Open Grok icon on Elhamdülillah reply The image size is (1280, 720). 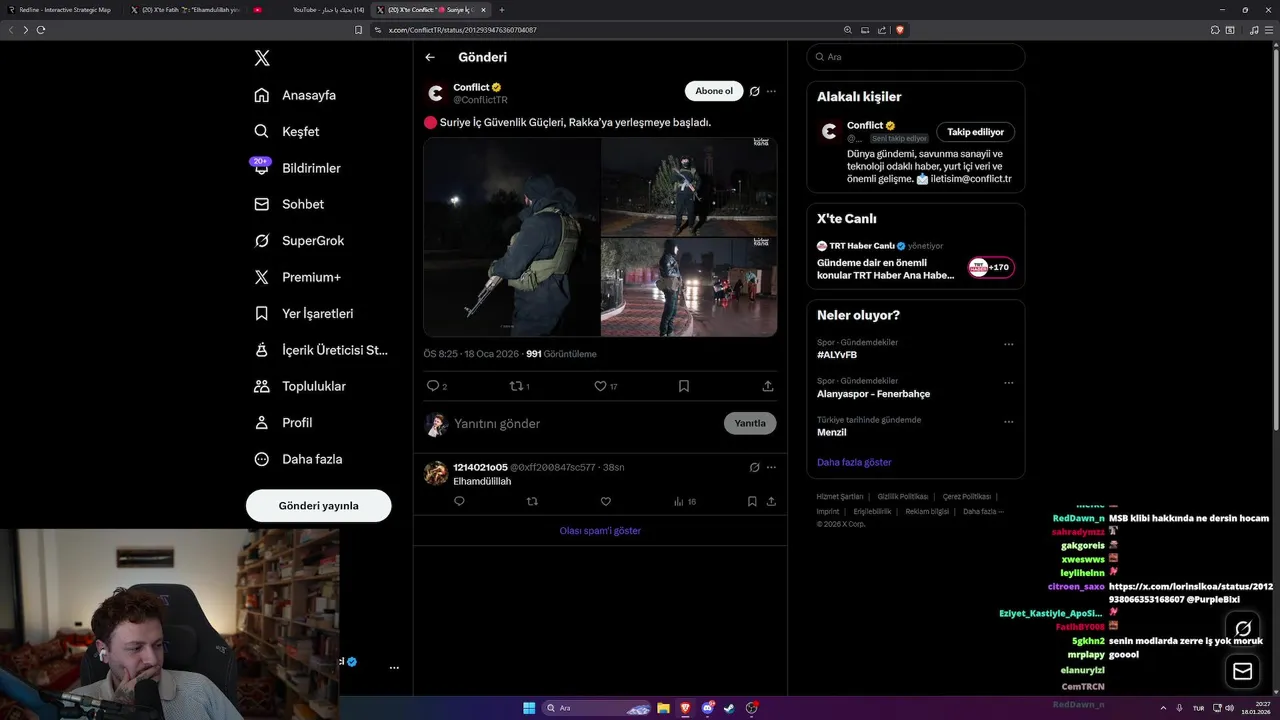coord(755,467)
